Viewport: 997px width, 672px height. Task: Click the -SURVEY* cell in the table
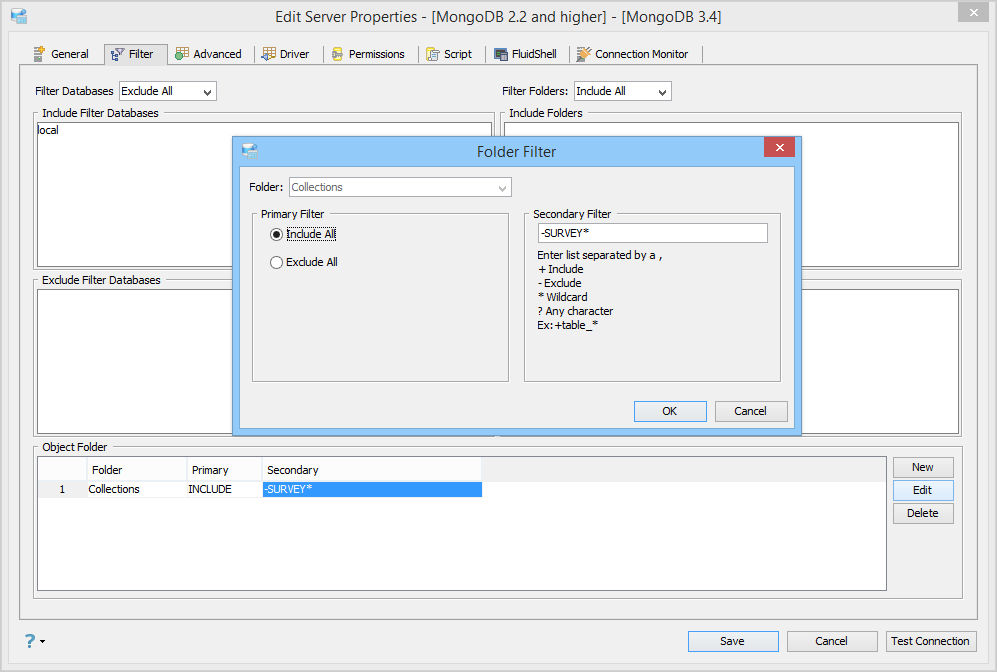click(x=372, y=490)
